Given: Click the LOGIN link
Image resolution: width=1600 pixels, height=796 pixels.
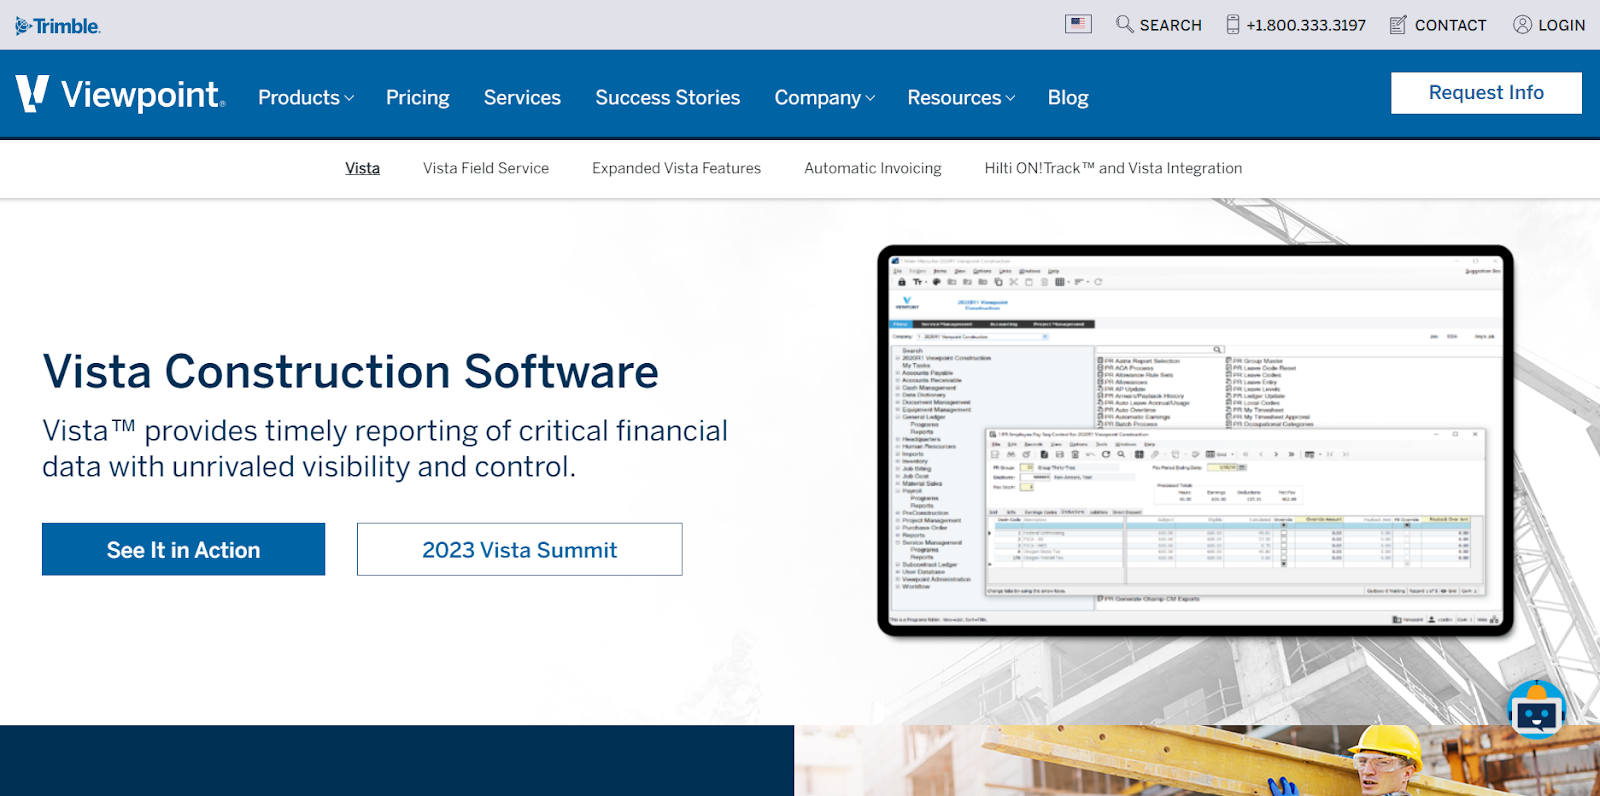Looking at the screenshot, I should tap(1561, 25).
